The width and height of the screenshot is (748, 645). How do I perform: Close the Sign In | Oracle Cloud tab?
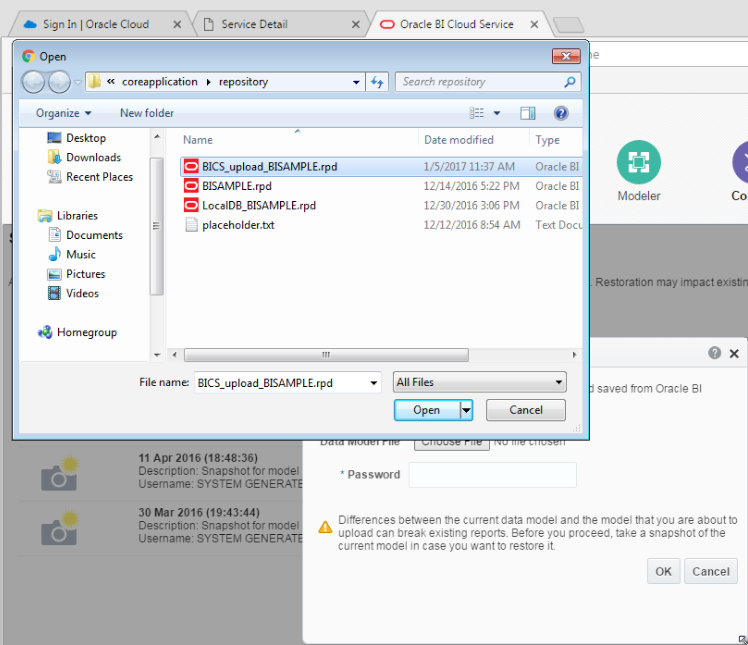tap(177, 24)
